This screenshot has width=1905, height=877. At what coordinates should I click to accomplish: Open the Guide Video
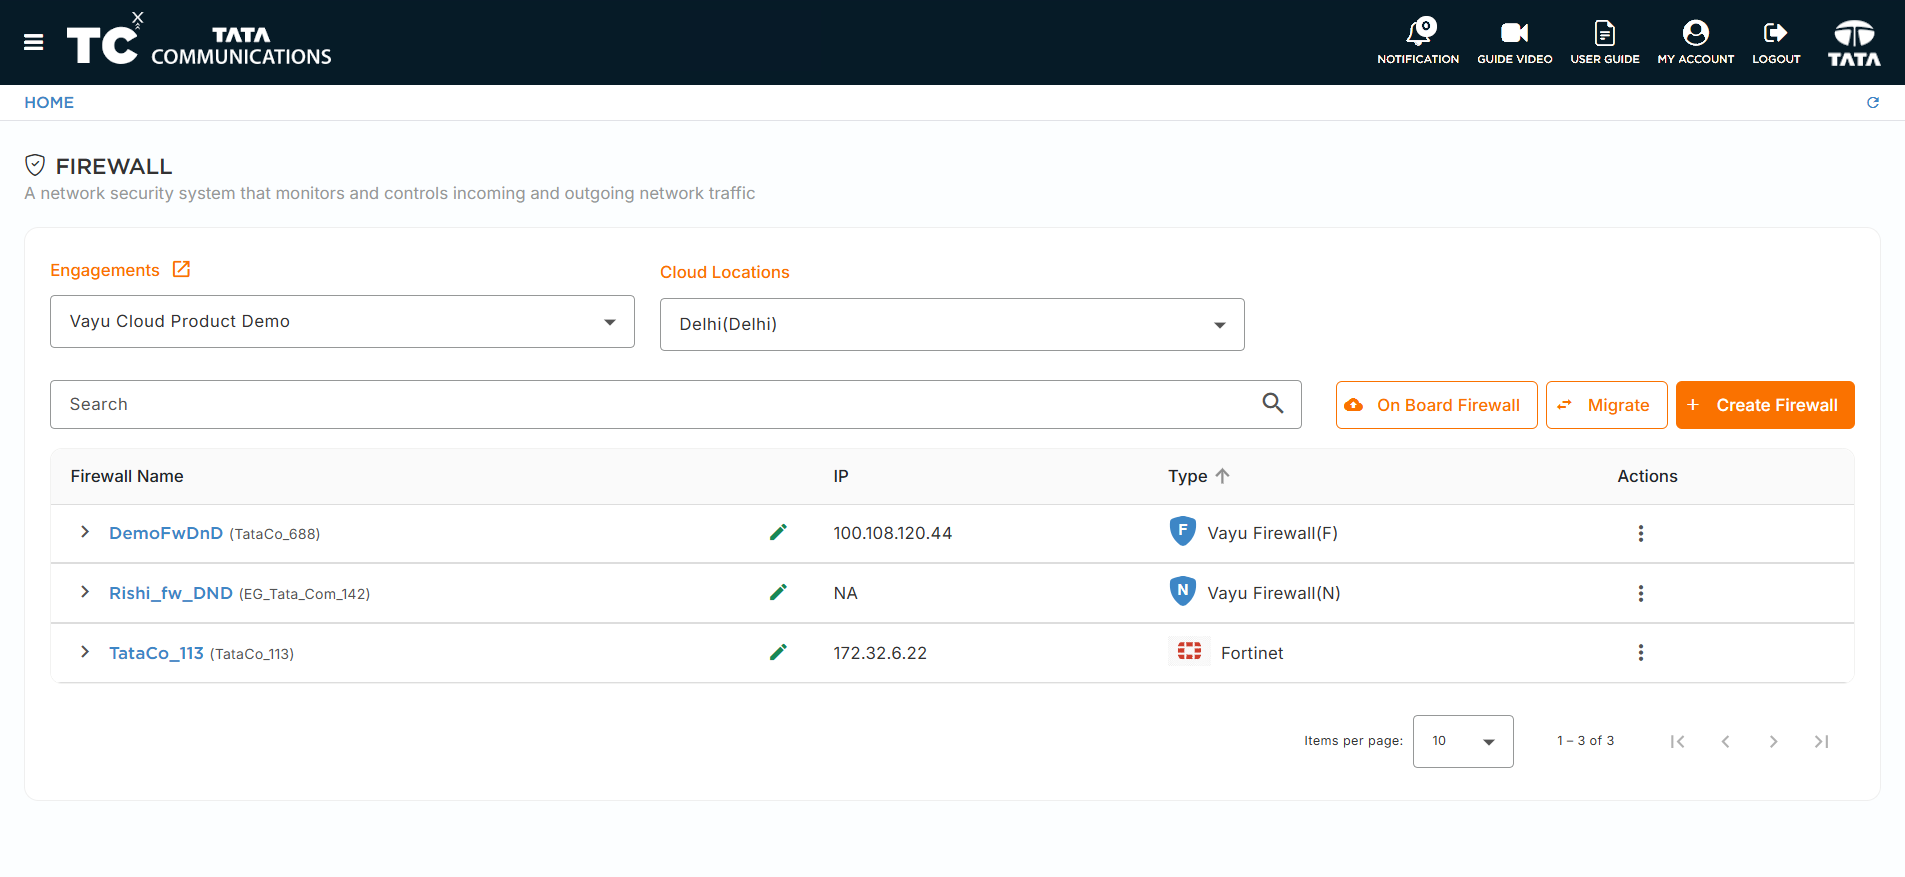[x=1515, y=42]
